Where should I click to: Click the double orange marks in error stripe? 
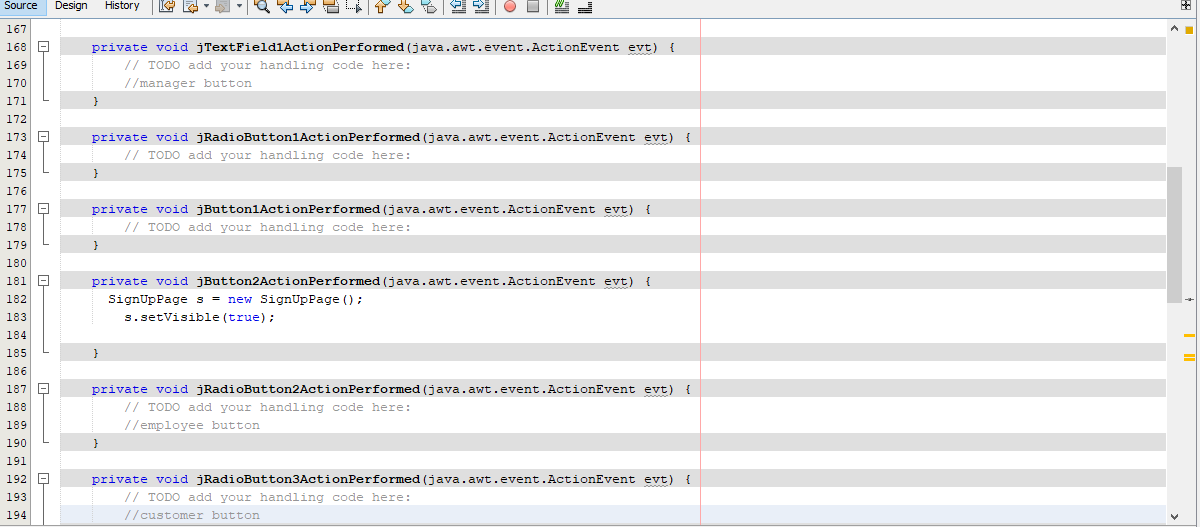point(1190,357)
